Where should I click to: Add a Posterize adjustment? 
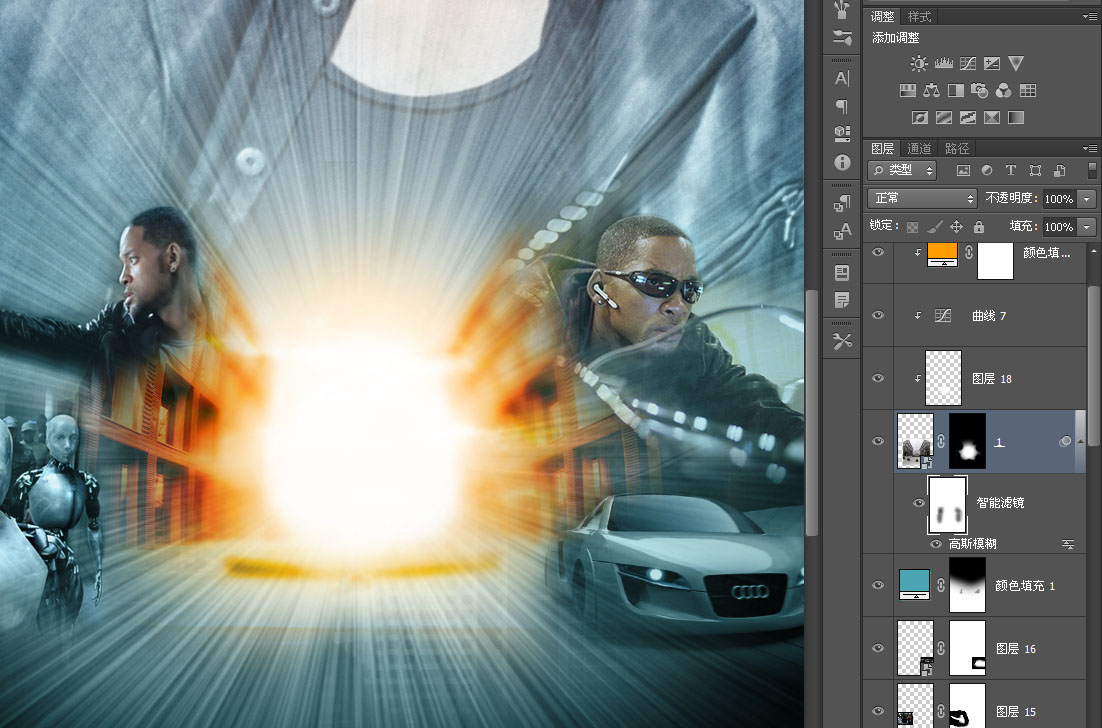point(944,118)
